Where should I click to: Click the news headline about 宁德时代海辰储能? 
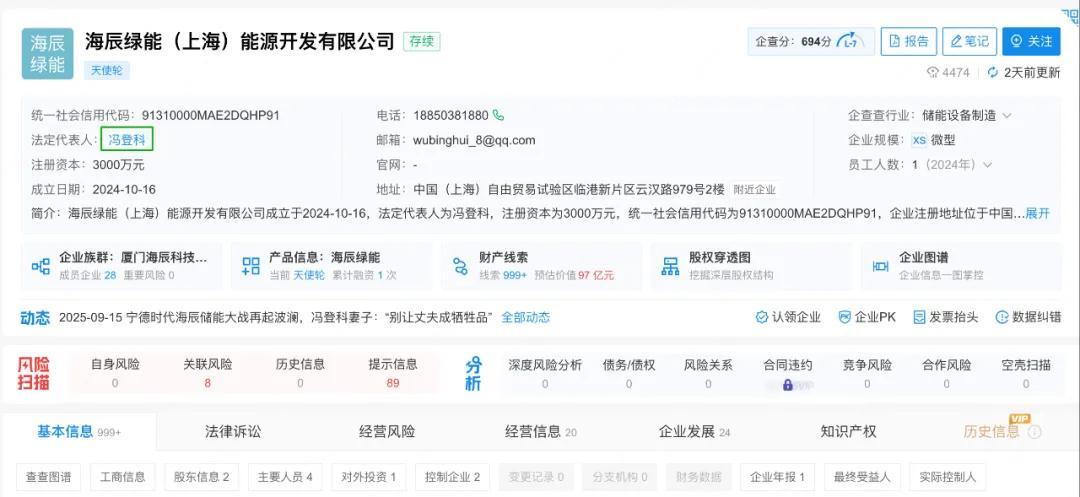click(276, 317)
